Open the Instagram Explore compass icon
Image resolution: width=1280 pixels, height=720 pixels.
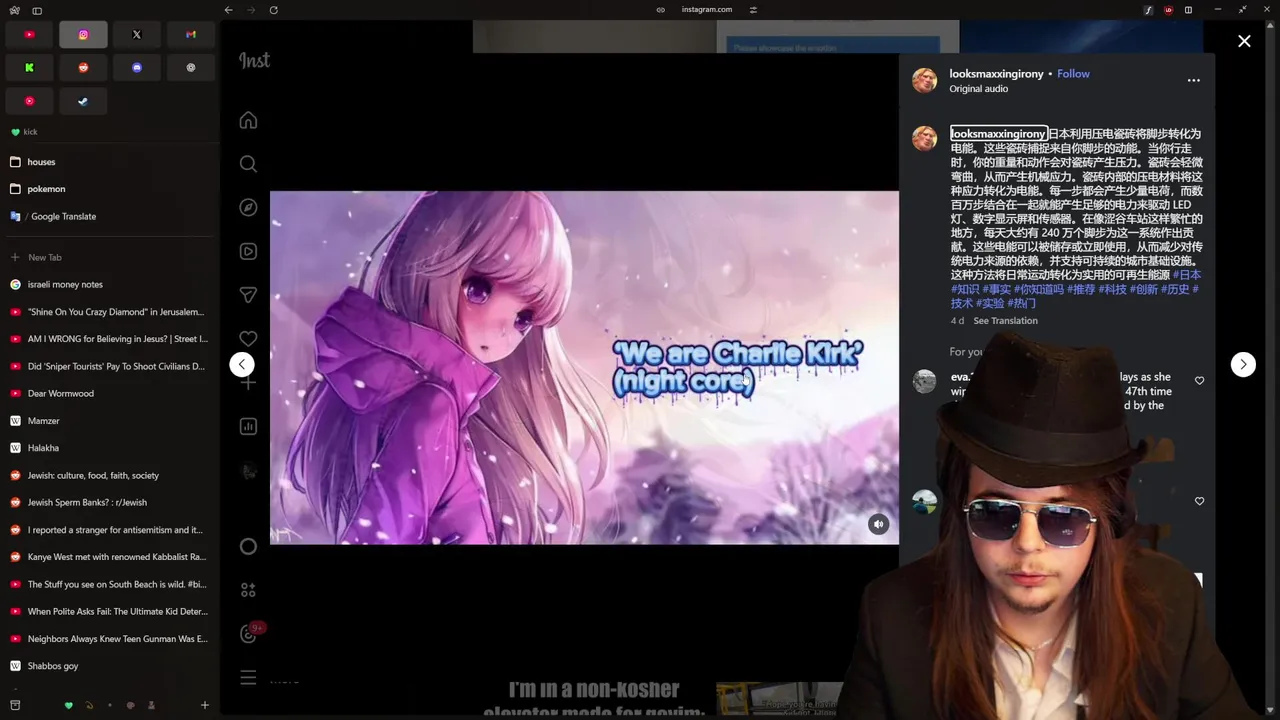248,207
